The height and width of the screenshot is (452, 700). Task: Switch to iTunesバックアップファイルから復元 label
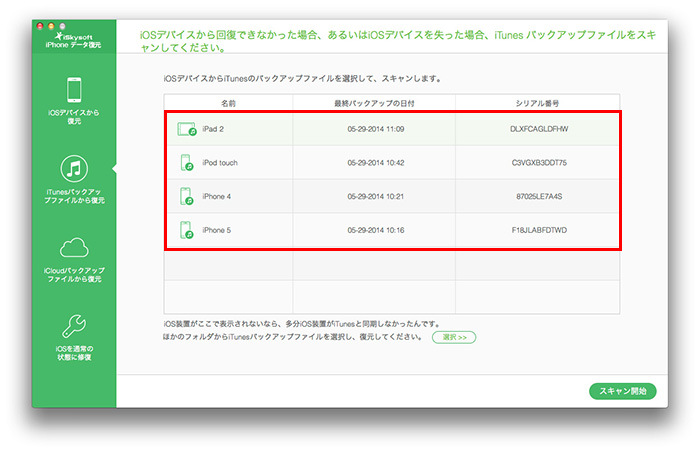74,196
